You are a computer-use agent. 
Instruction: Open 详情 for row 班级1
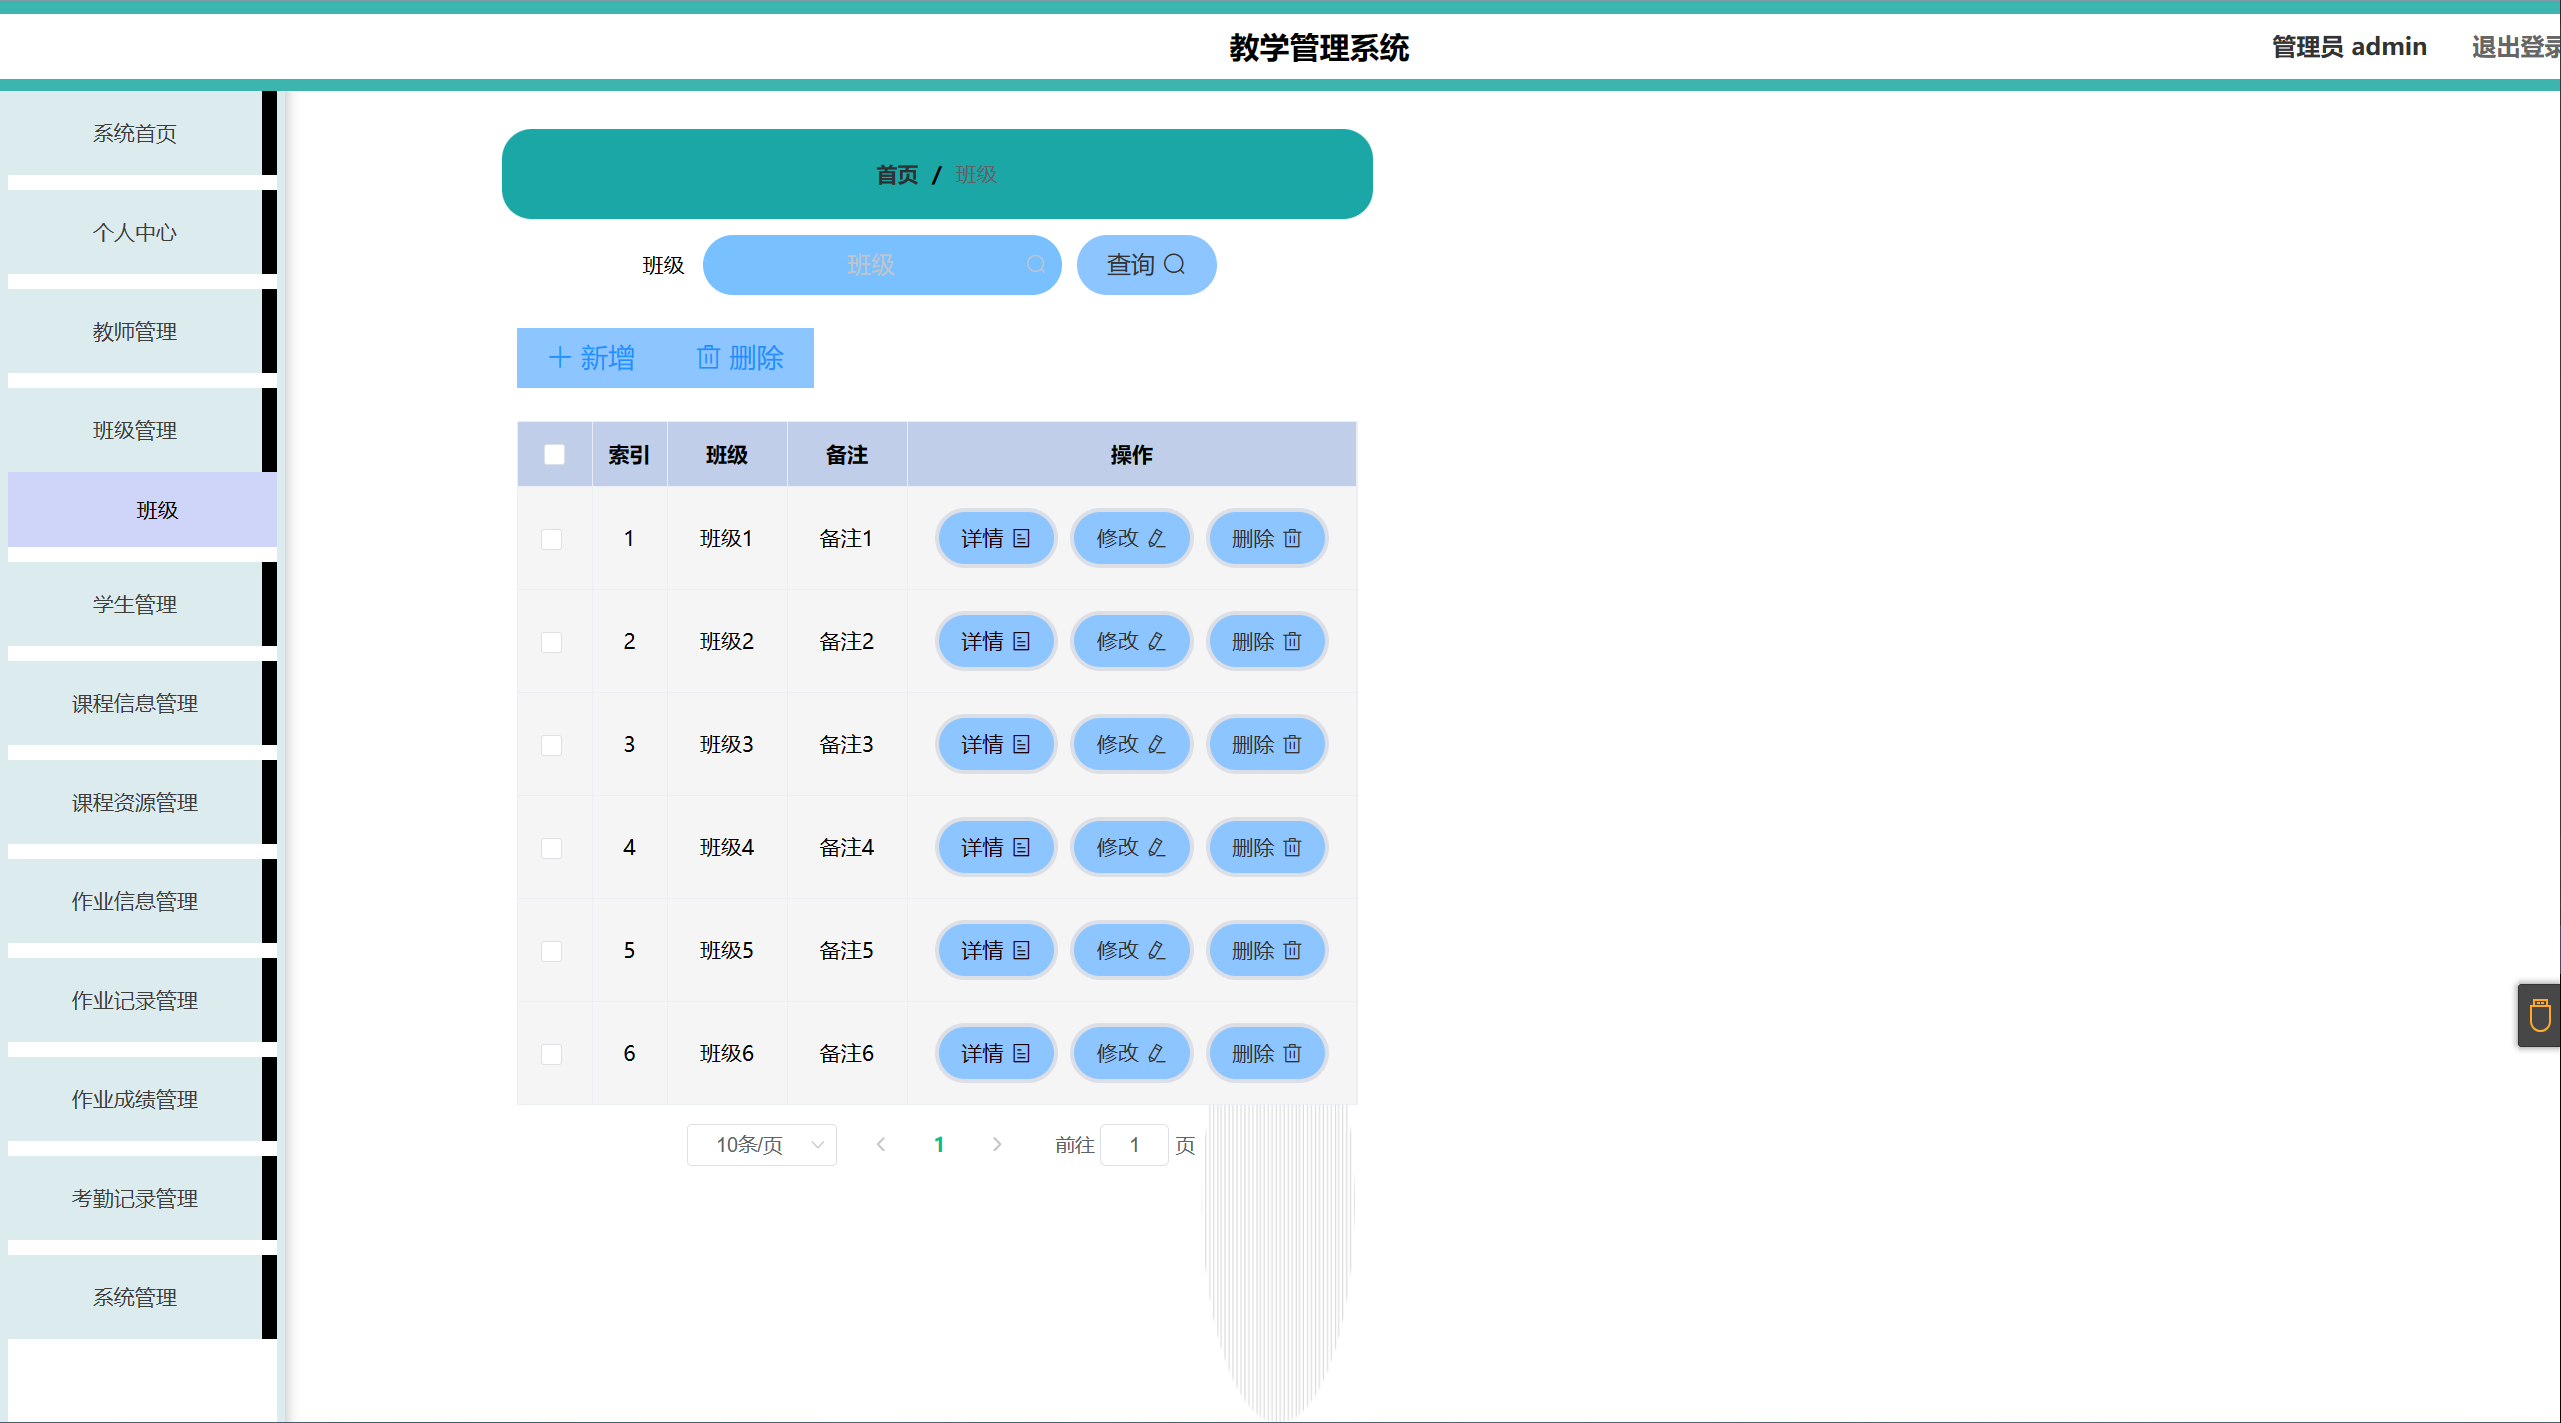point(995,539)
